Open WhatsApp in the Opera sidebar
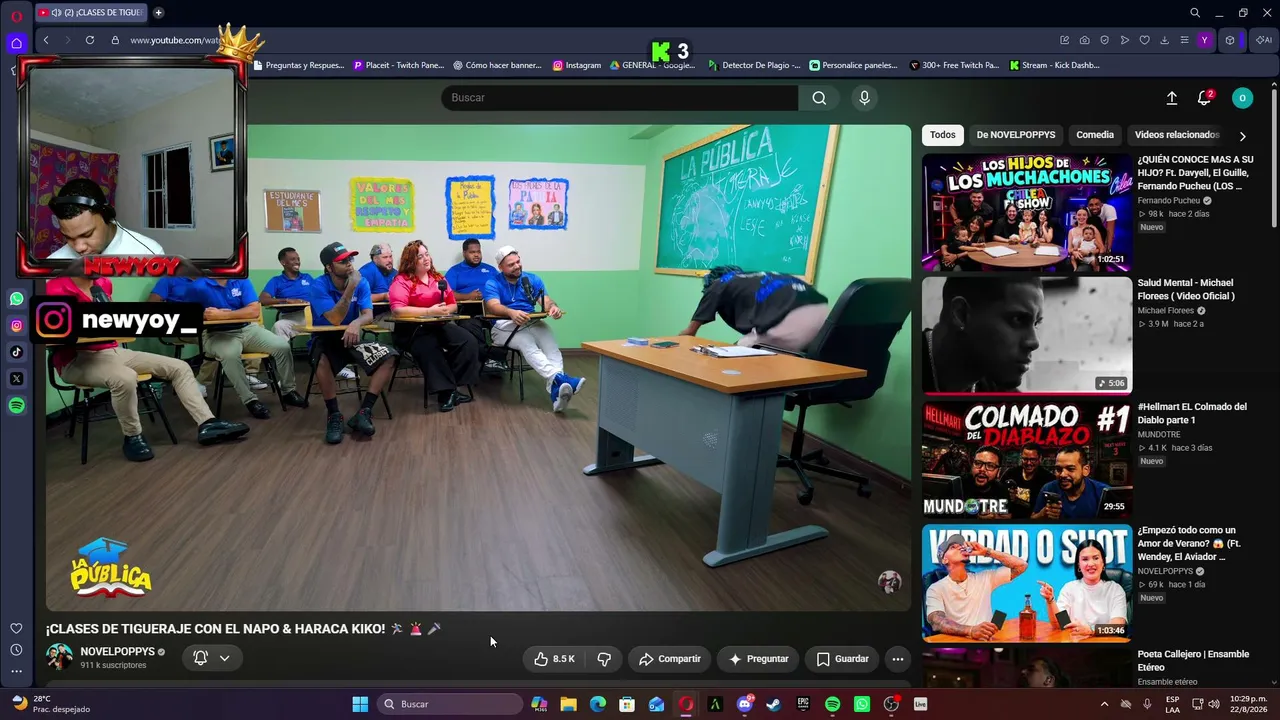Image resolution: width=1280 pixels, height=720 pixels. [16, 299]
